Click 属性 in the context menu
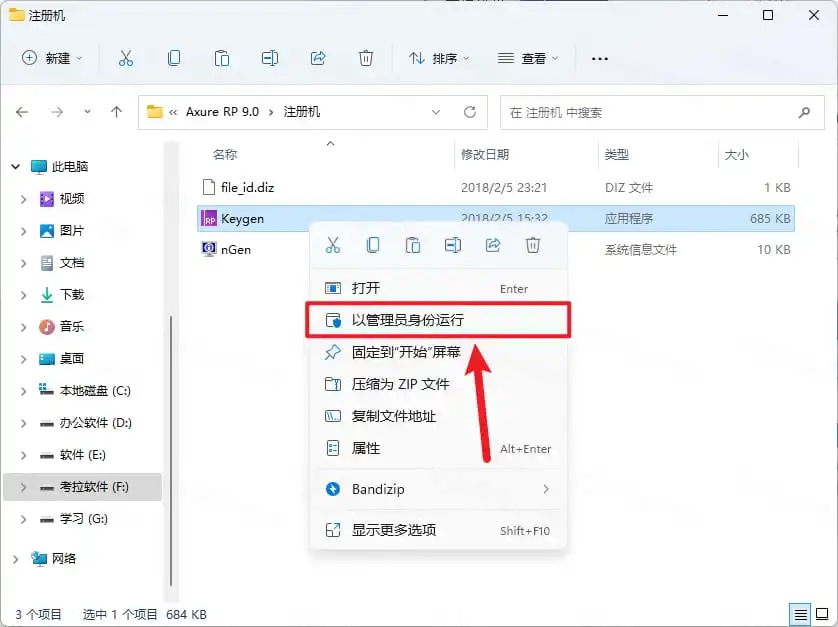The width and height of the screenshot is (838, 627). [x=438, y=448]
